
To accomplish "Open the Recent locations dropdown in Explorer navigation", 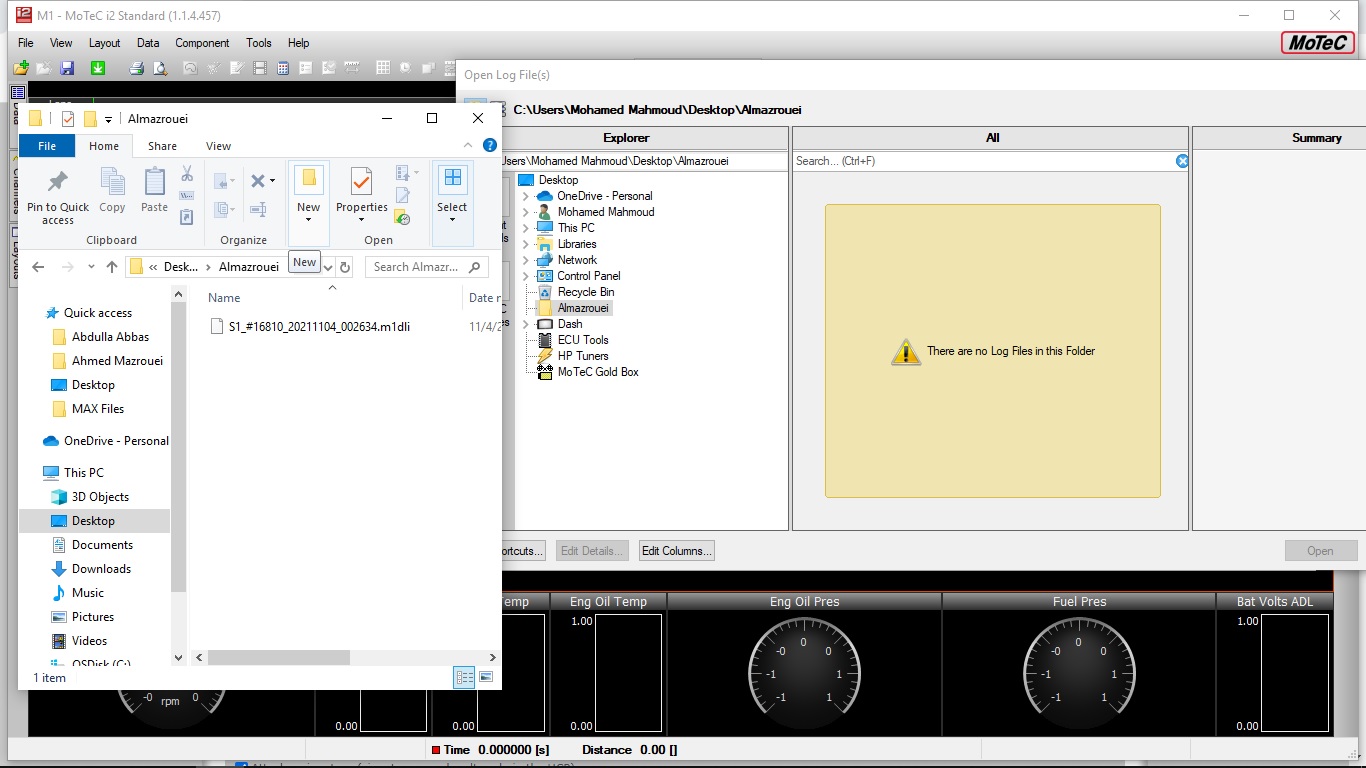I will click(89, 267).
